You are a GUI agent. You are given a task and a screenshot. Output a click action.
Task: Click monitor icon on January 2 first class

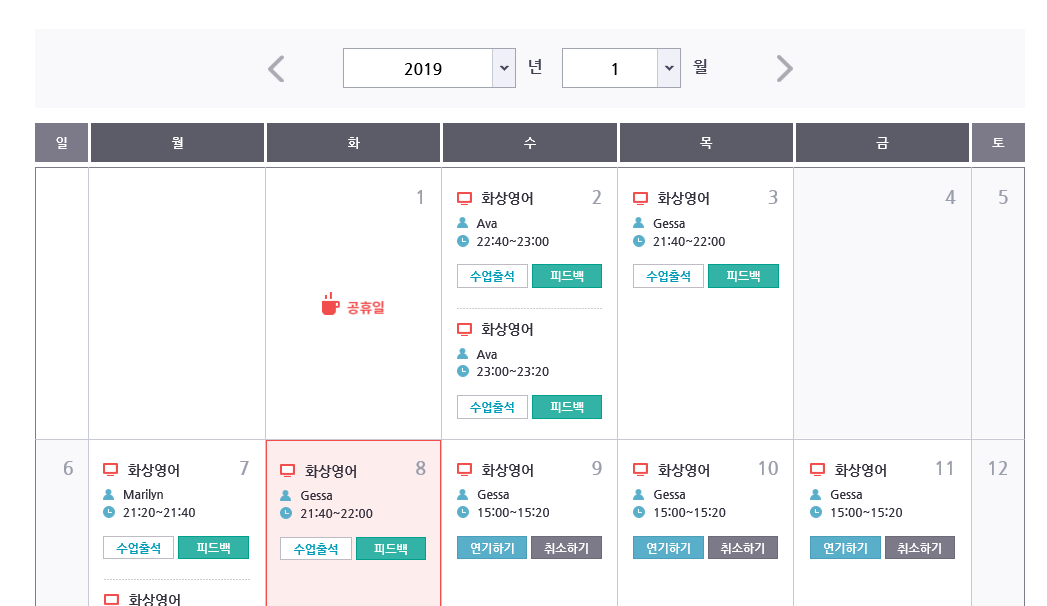coord(464,198)
